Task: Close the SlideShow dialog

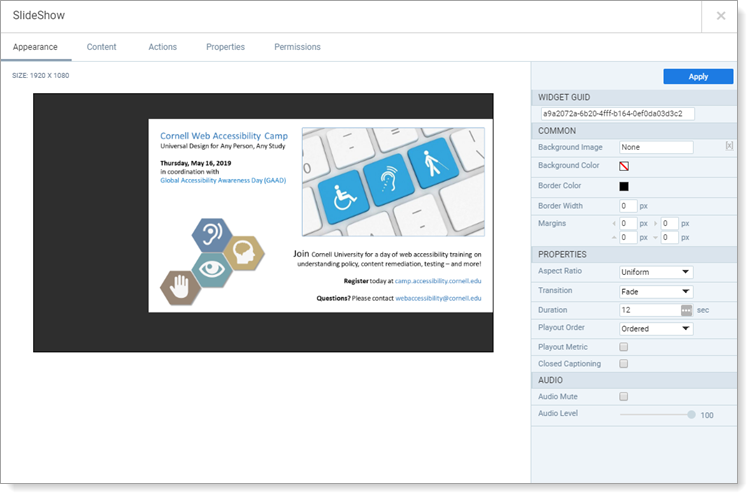Action: pyautogui.click(x=720, y=16)
